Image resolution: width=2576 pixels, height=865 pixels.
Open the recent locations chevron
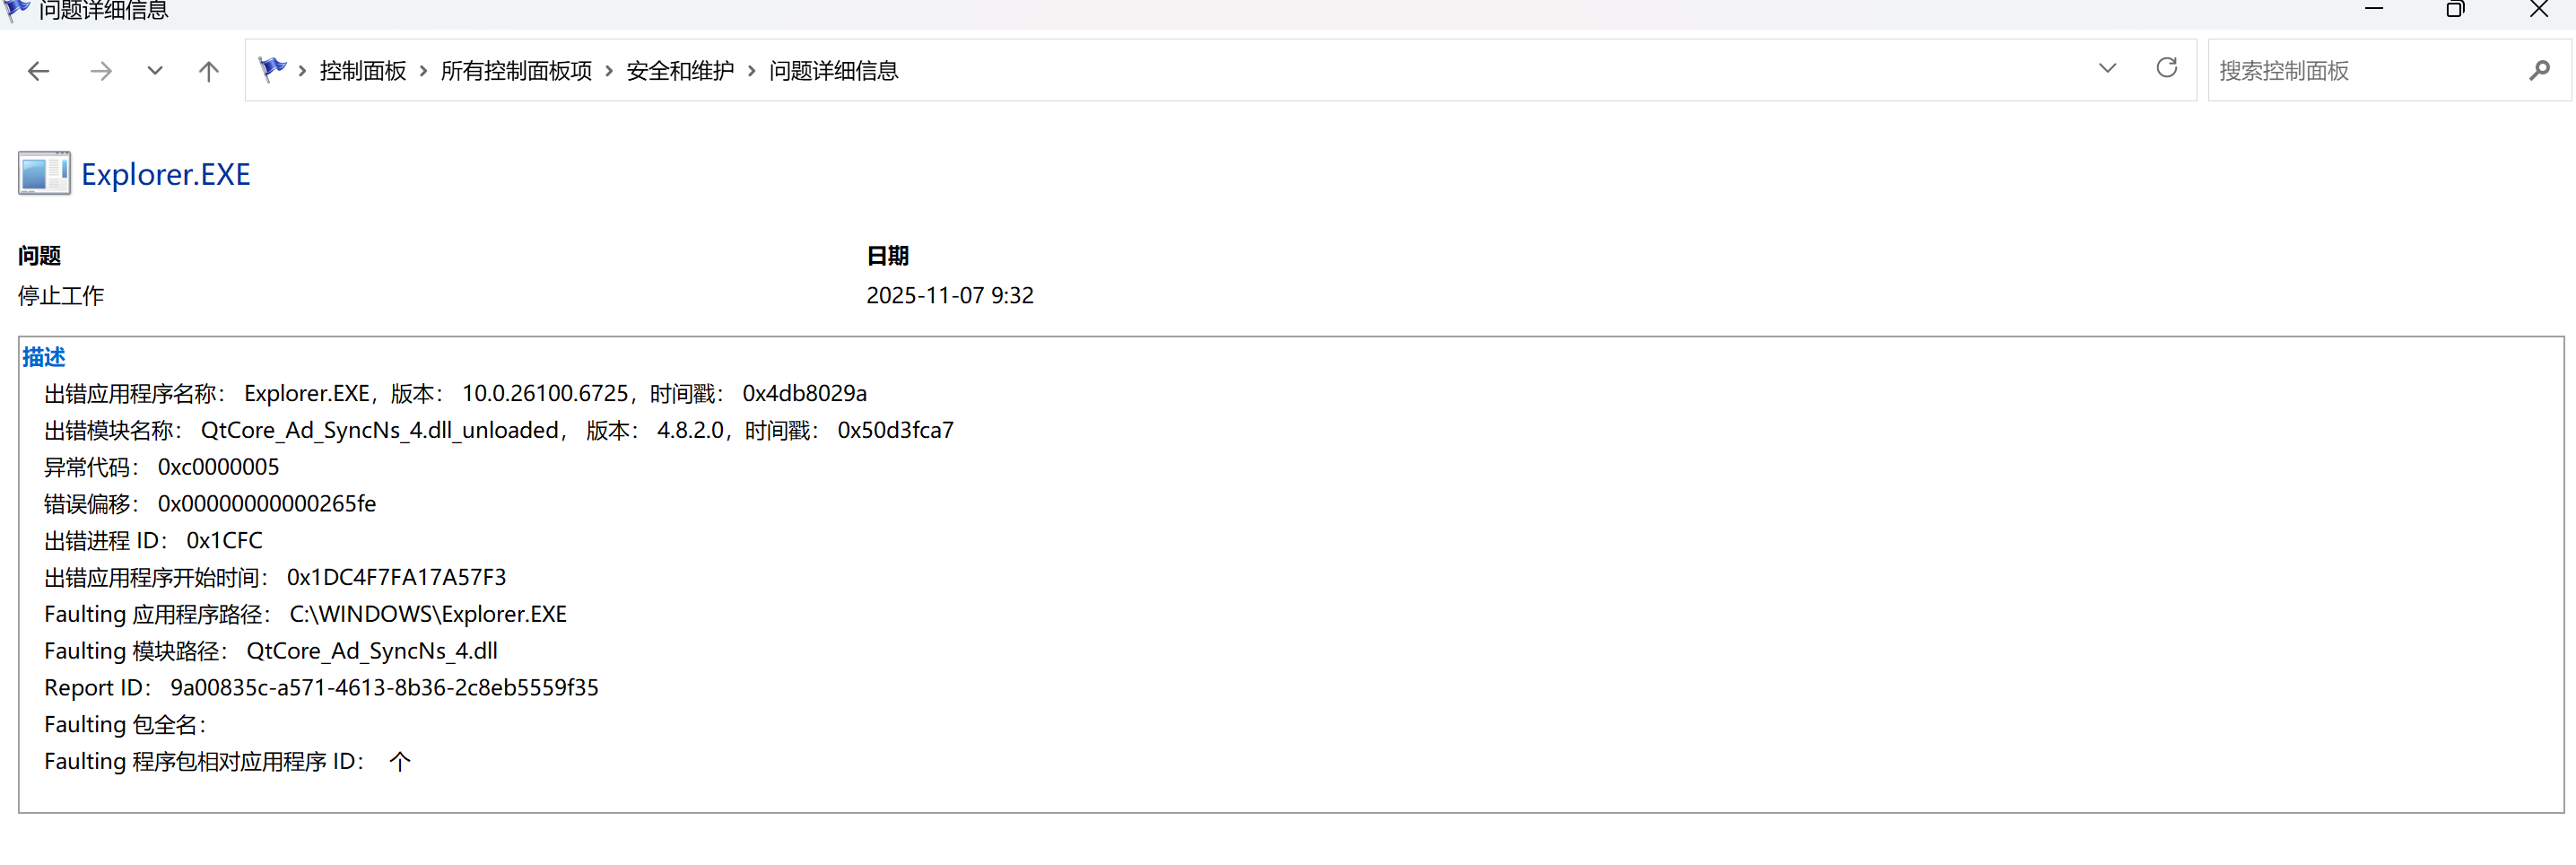pyautogui.click(x=155, y=71)
